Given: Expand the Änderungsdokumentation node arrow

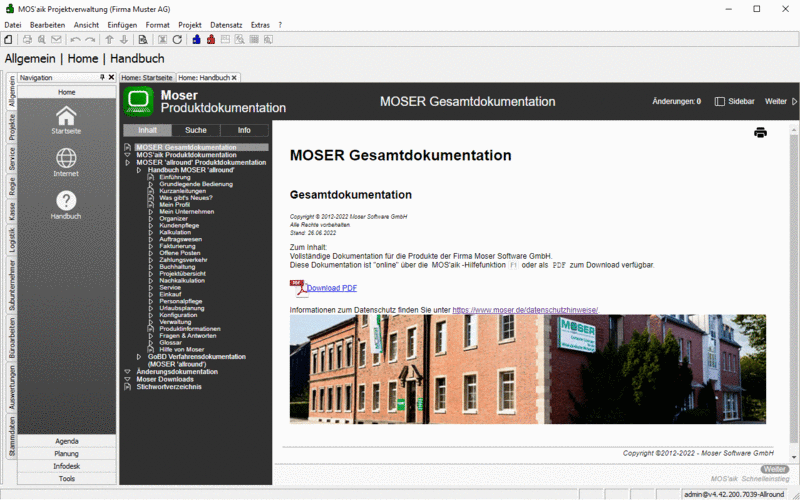Looking at the screenshot, I should tap(128, 372).
